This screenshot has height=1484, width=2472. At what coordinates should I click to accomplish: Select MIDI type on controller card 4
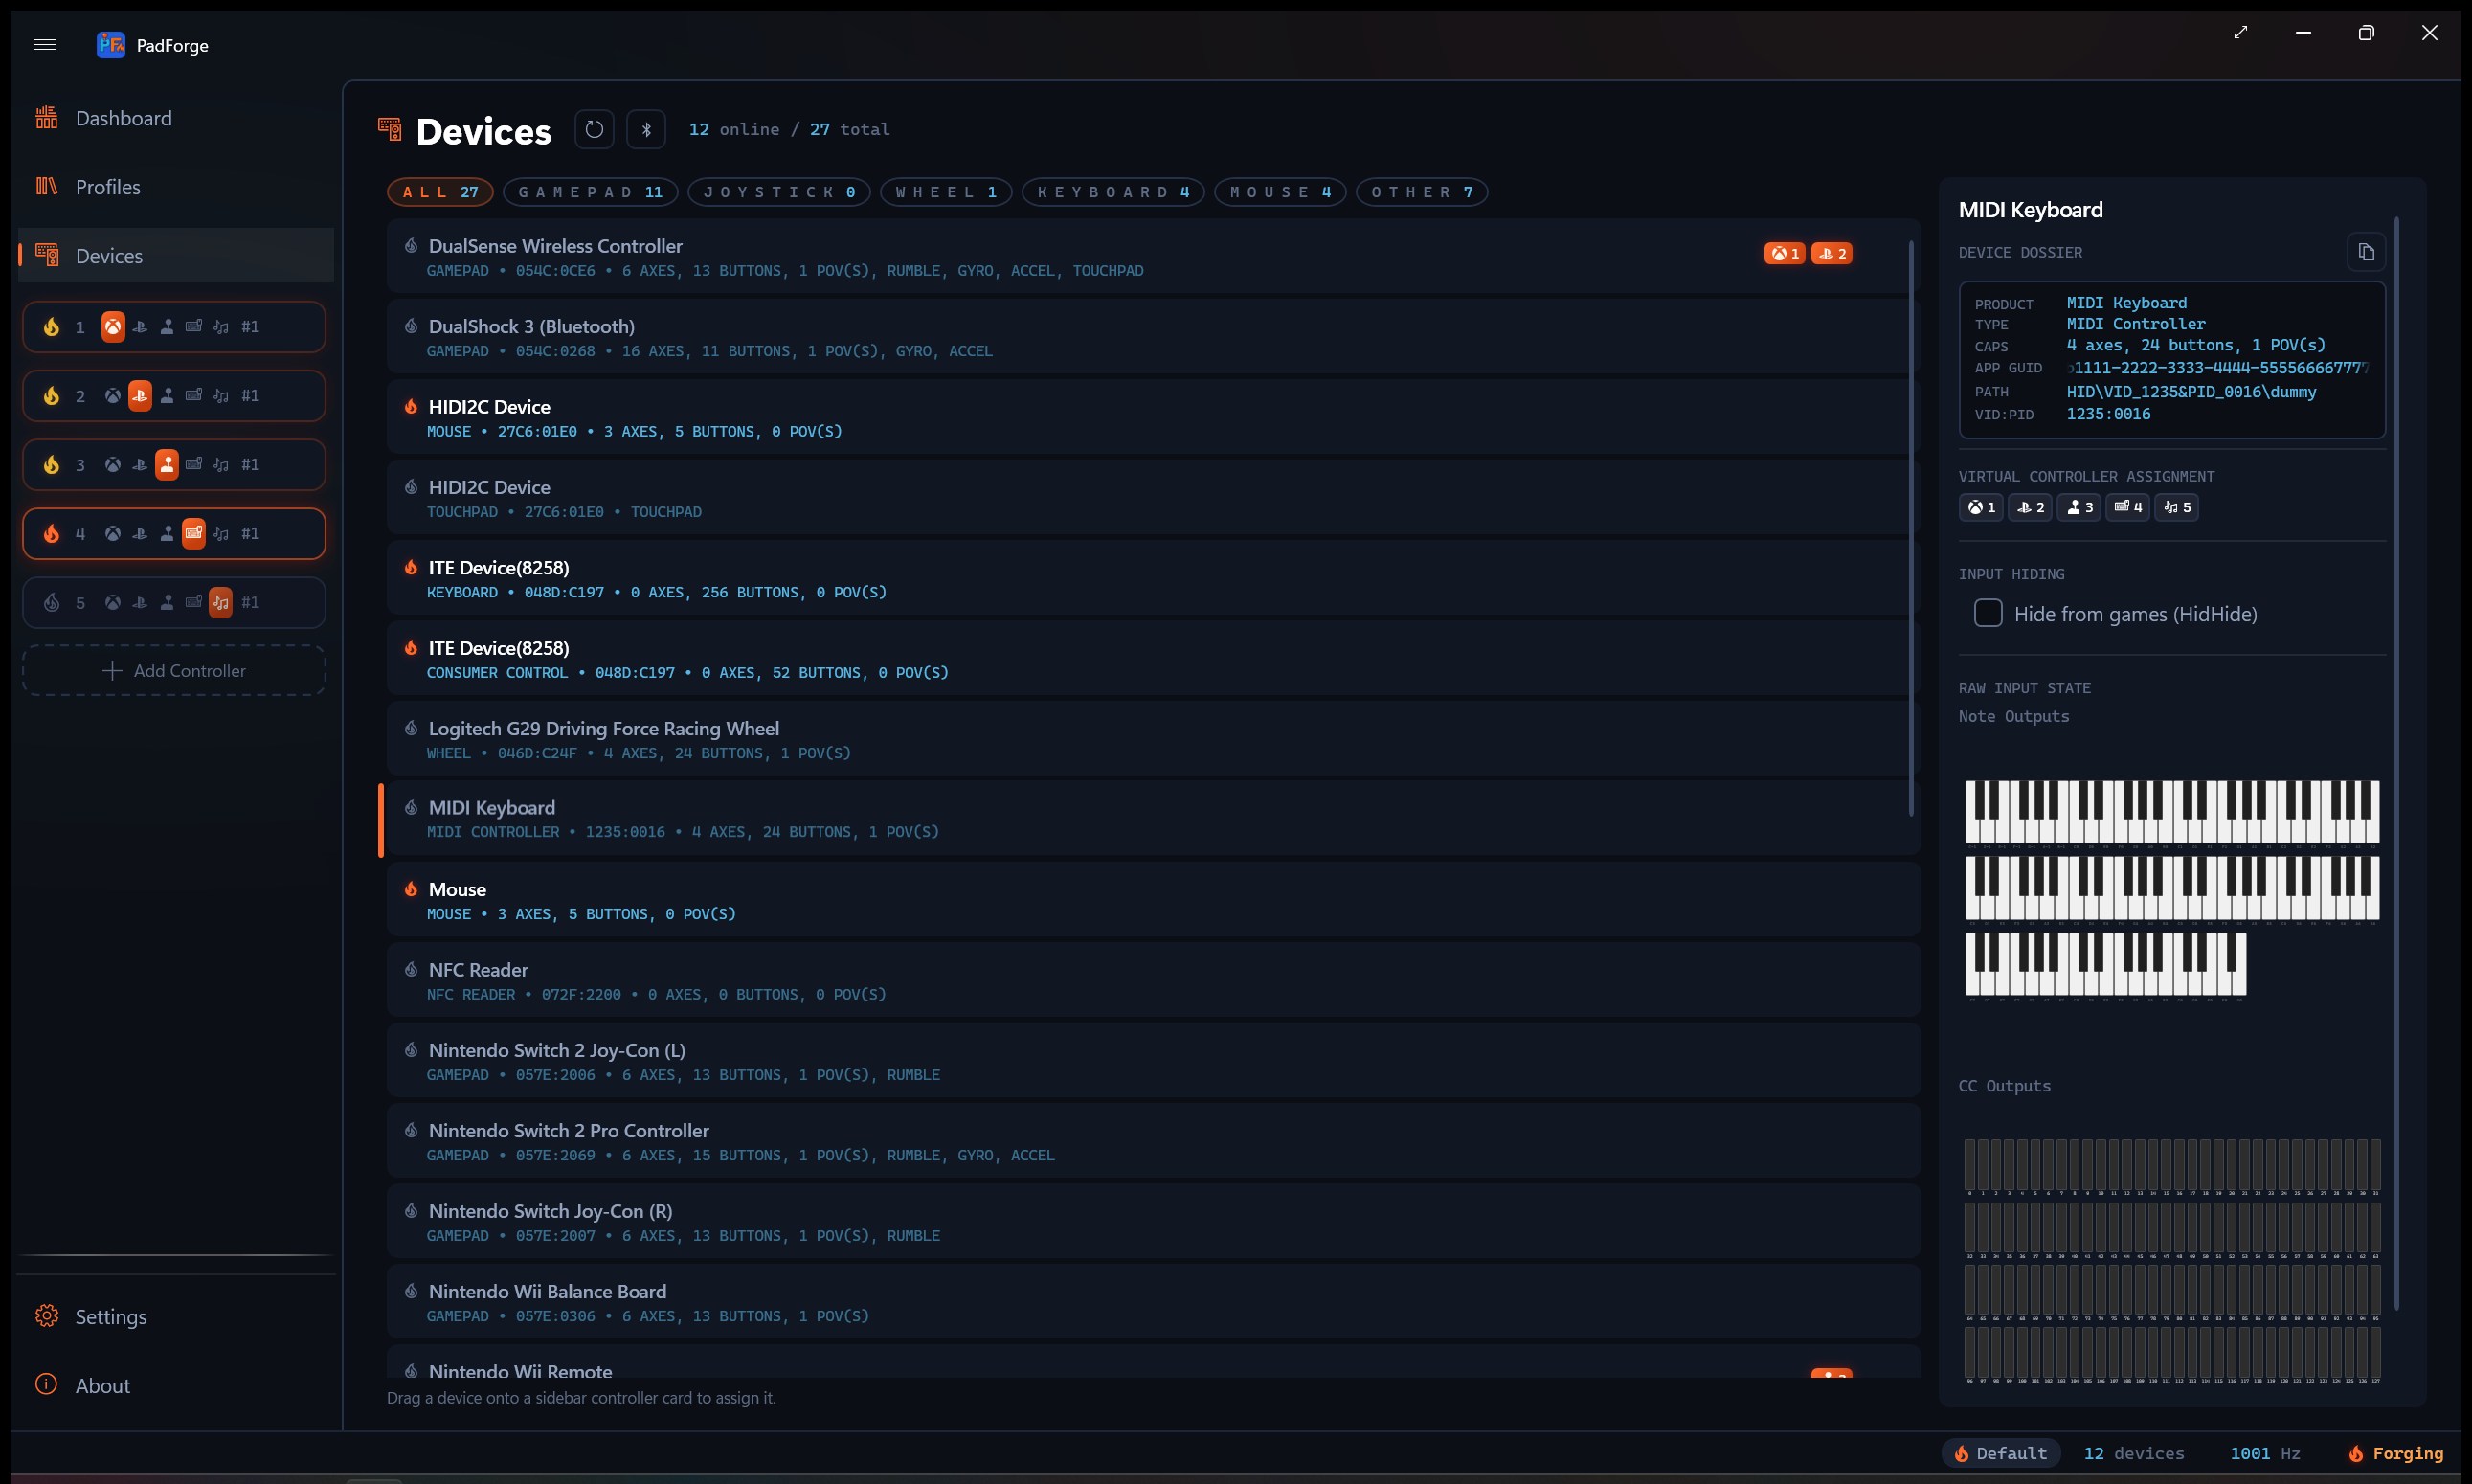pyautogui.click(x=221, y=534)
